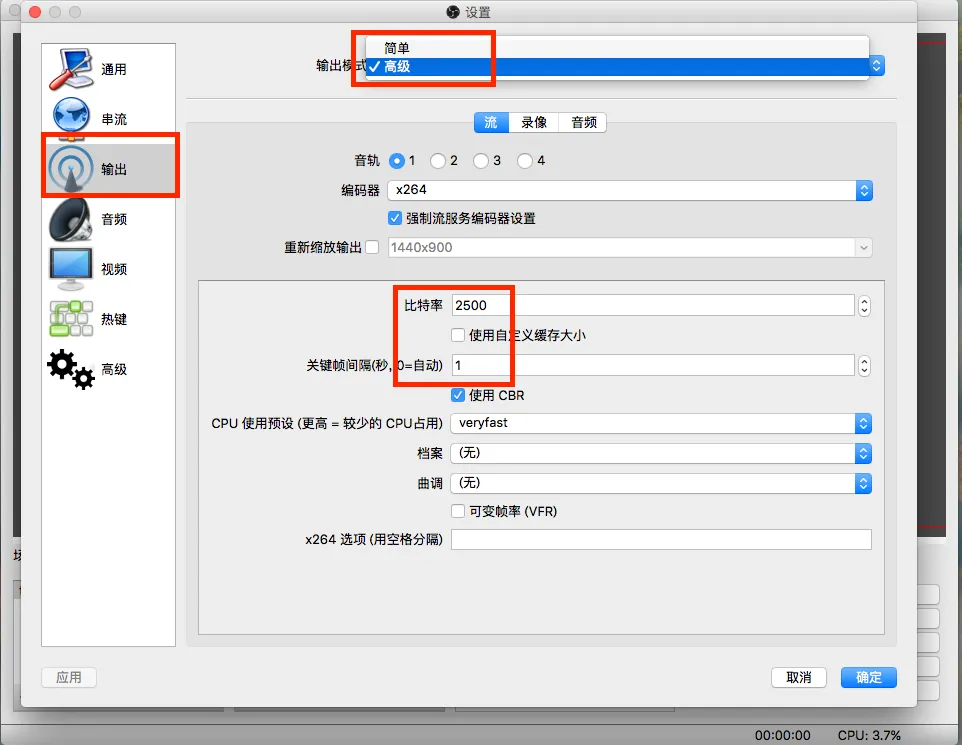Switch to the 录像 tab
This screenshot has height=745, width=962.
tap(534, 122)
